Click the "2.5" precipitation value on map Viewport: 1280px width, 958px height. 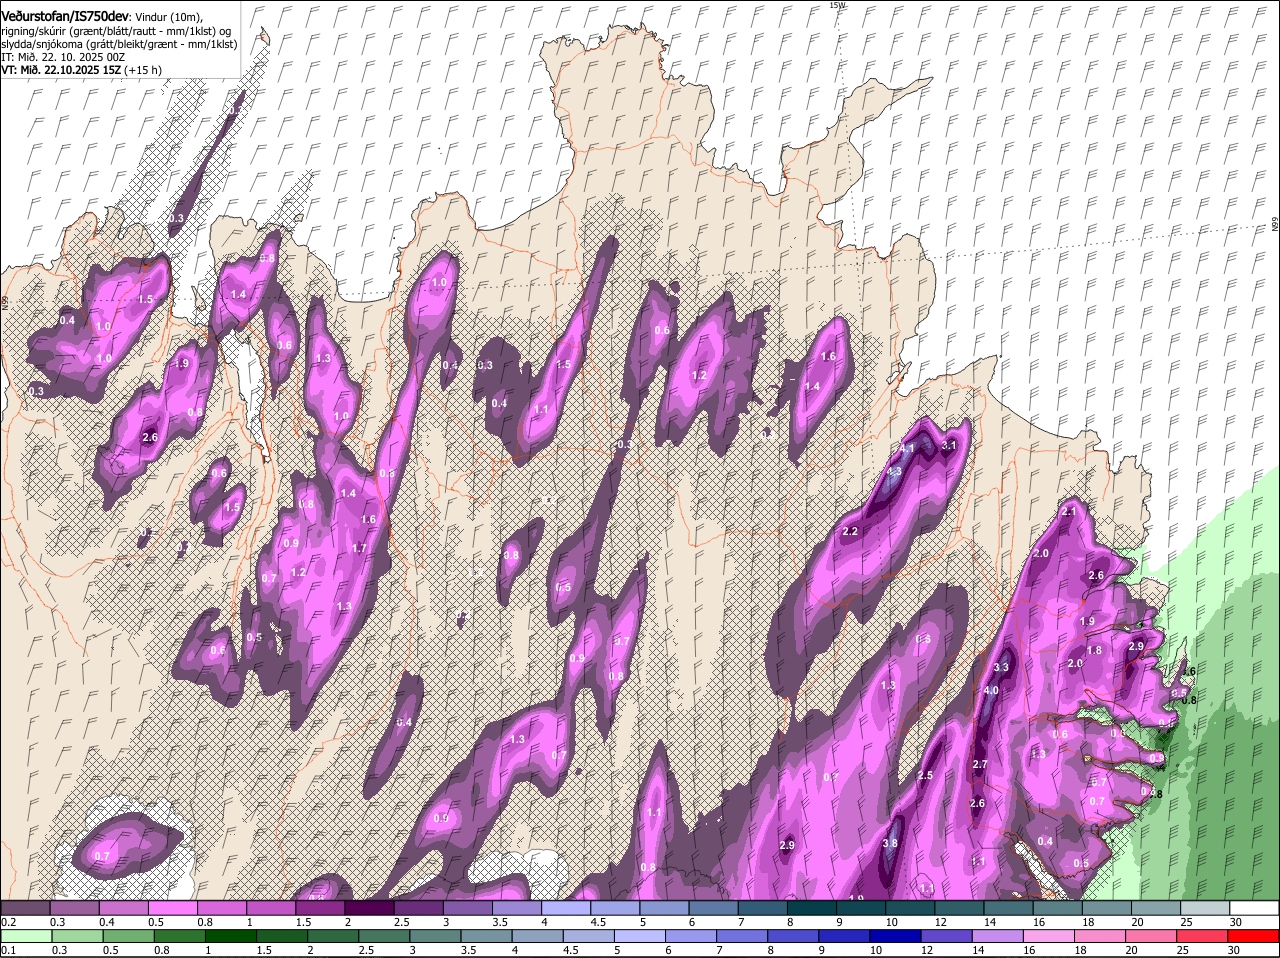(925, 776)
